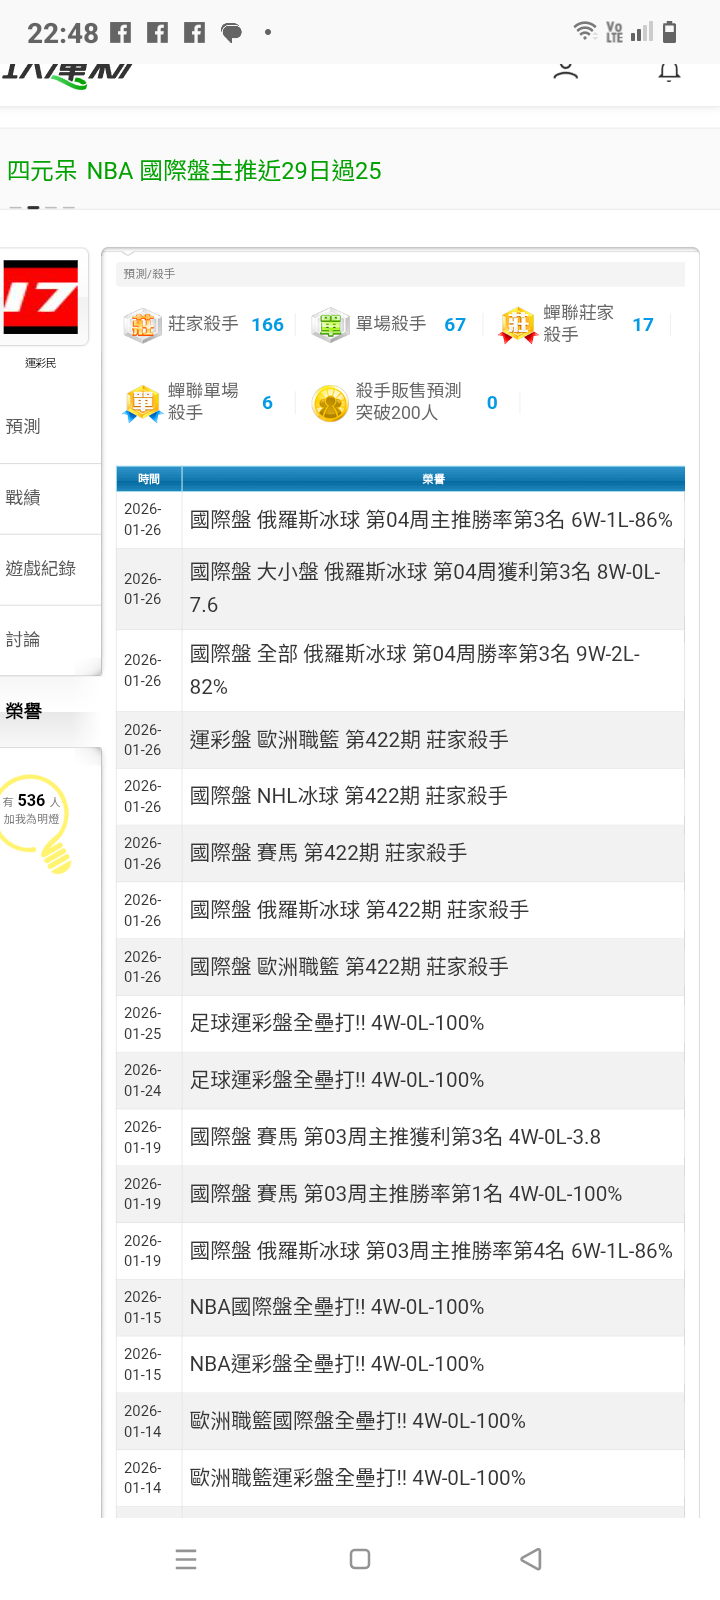This screenshot has width=720, height=1600.
Task: Select row 運彩盤 歐洲職籃 第422期 莊家殺手
Action: (x=400, y=740)
